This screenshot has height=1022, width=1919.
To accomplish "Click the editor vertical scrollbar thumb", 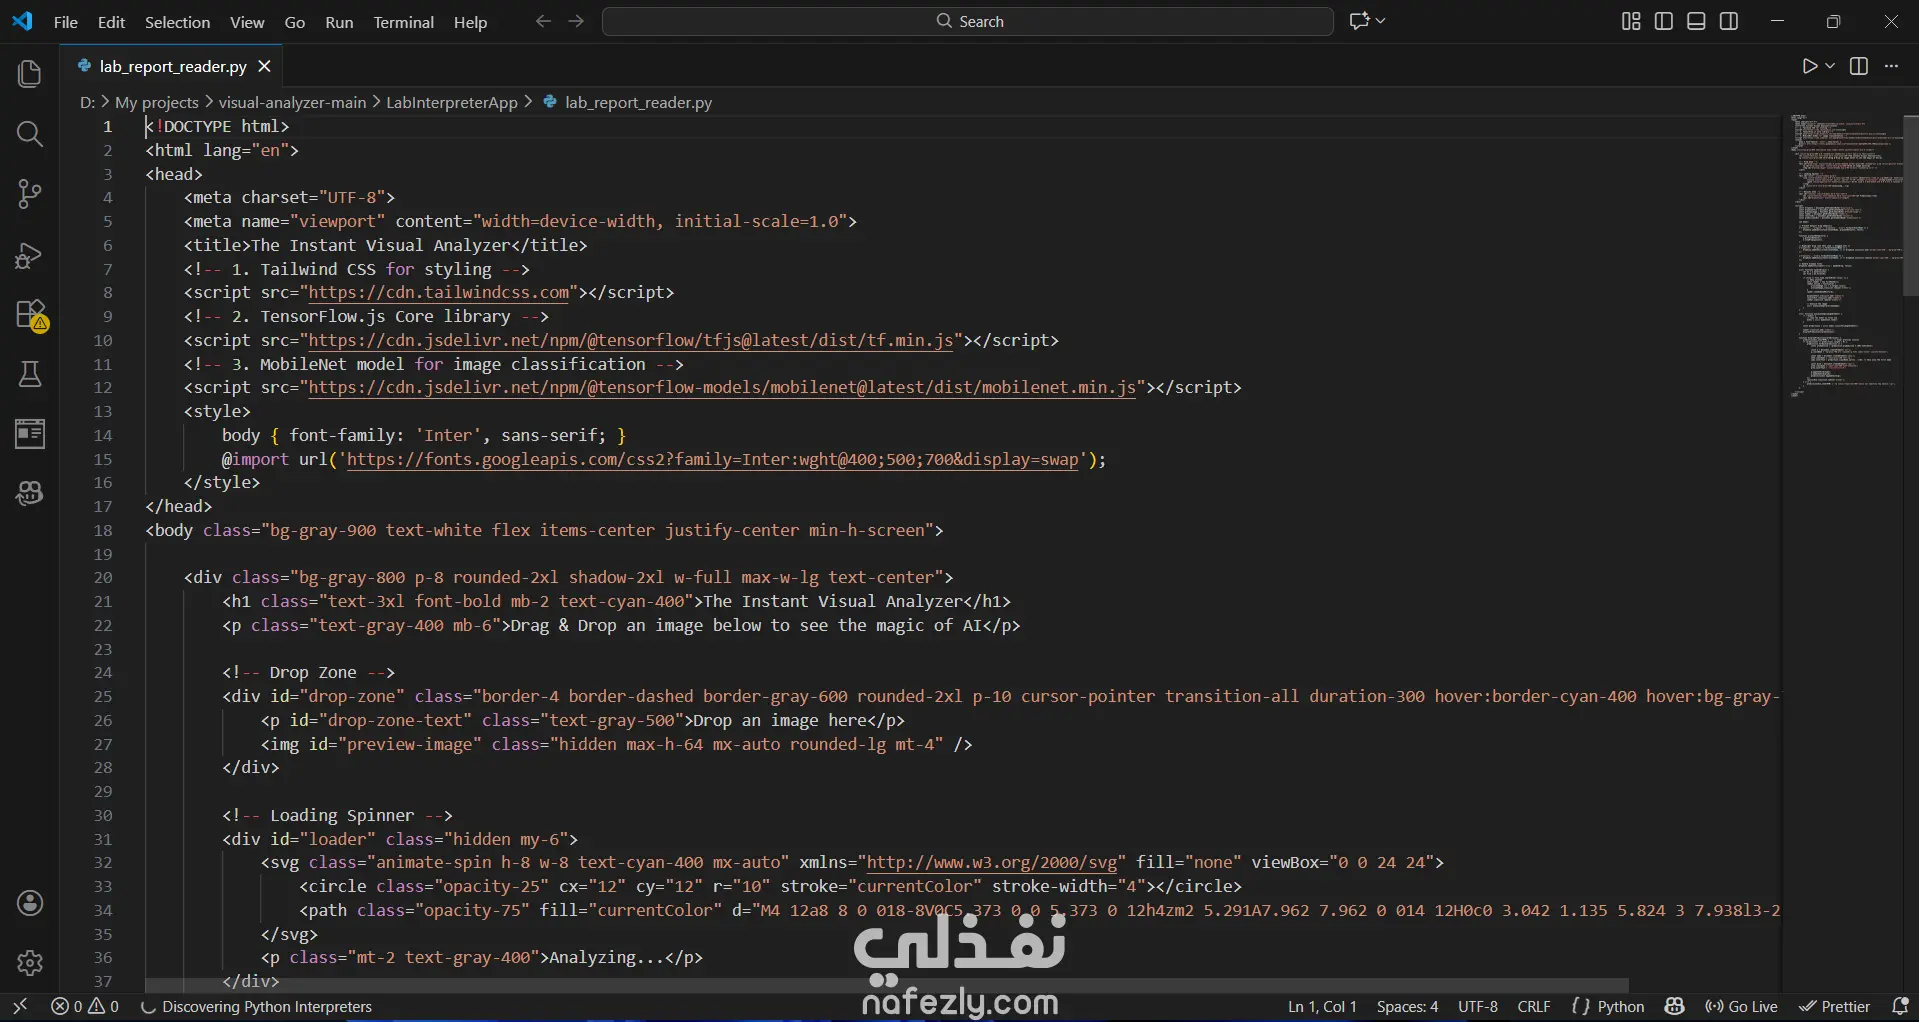I will [x=1910, y=205].
